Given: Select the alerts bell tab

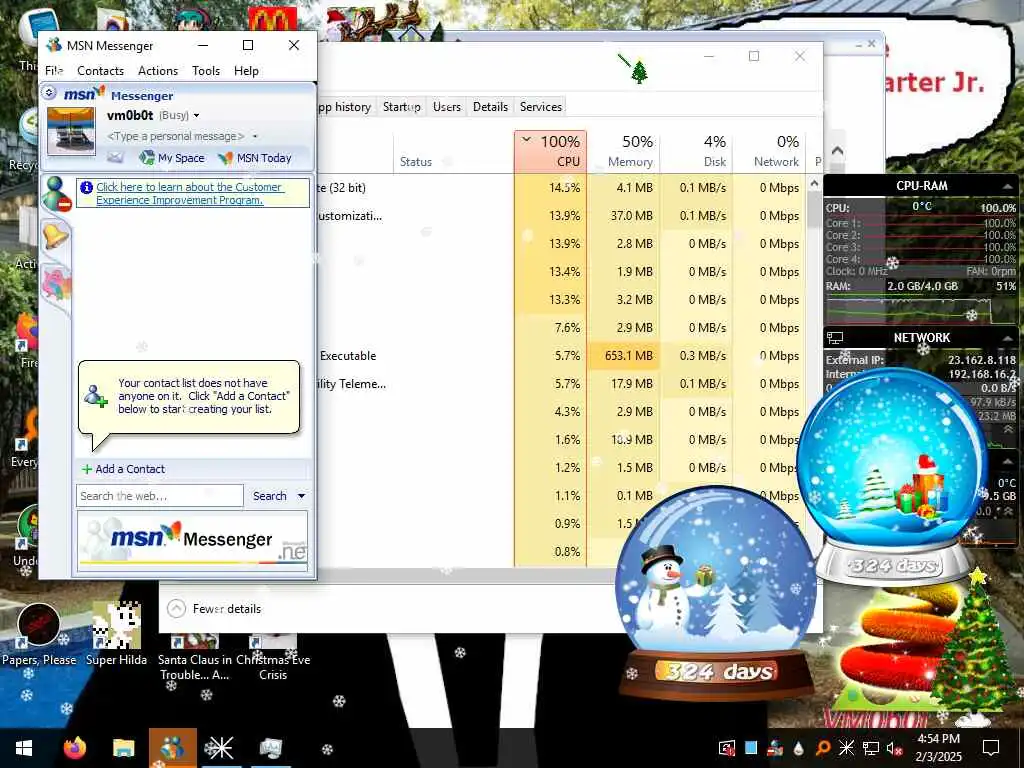Looking at the screenshot, I should point(56,235).
